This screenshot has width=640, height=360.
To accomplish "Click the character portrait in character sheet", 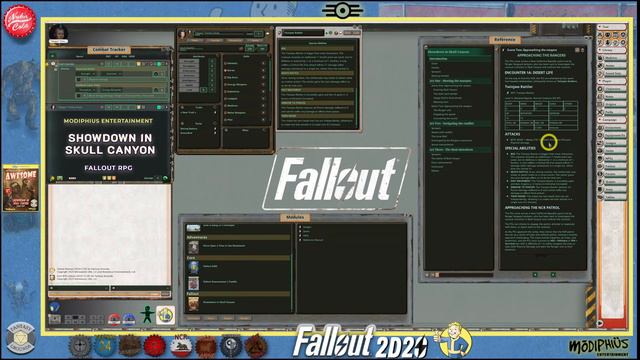I will [183, 34].
